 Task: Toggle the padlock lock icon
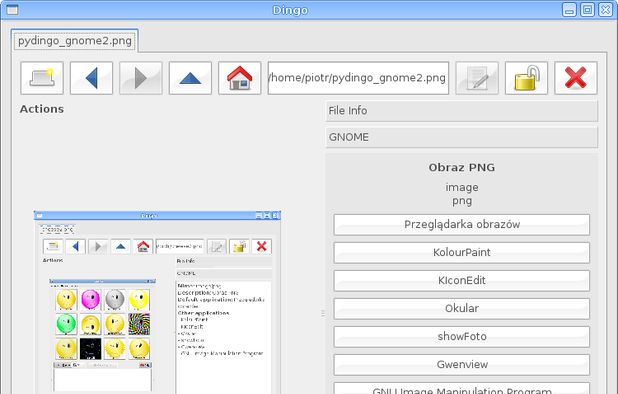526,78
